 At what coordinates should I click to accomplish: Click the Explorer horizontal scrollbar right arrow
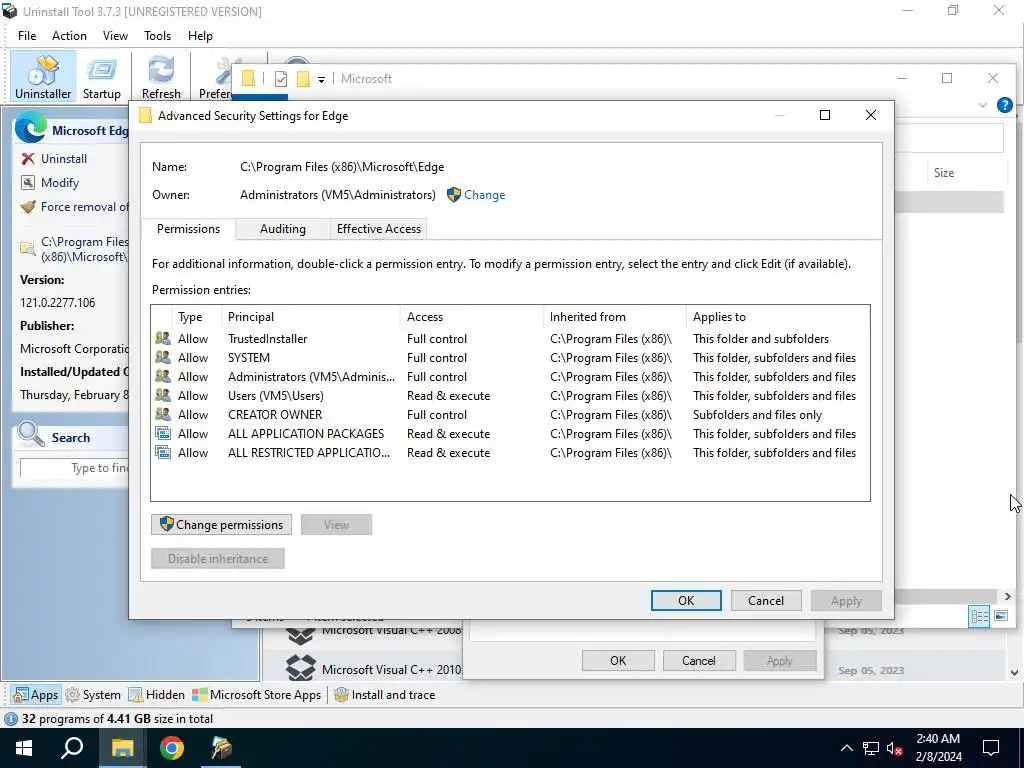pyautogui.click(x=1007, y=596)
